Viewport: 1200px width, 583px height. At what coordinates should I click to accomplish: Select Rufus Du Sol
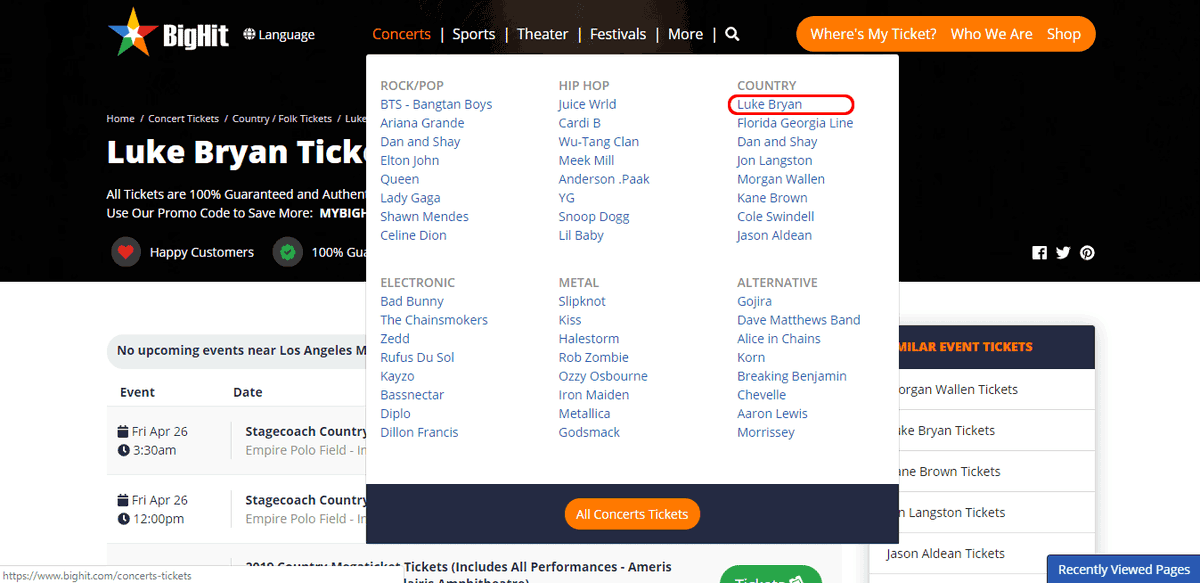point(417,357)
